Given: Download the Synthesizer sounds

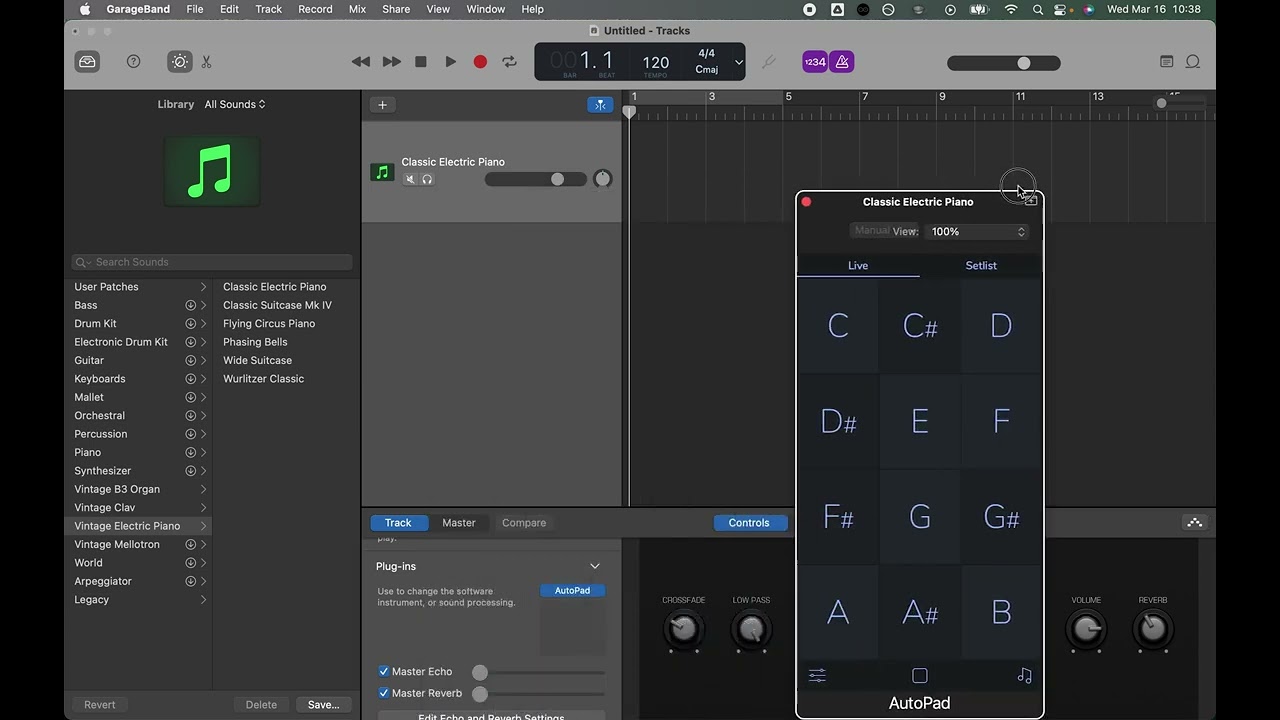Looking at the screenshot, I should pyautogui.click(x=190, y=471).
